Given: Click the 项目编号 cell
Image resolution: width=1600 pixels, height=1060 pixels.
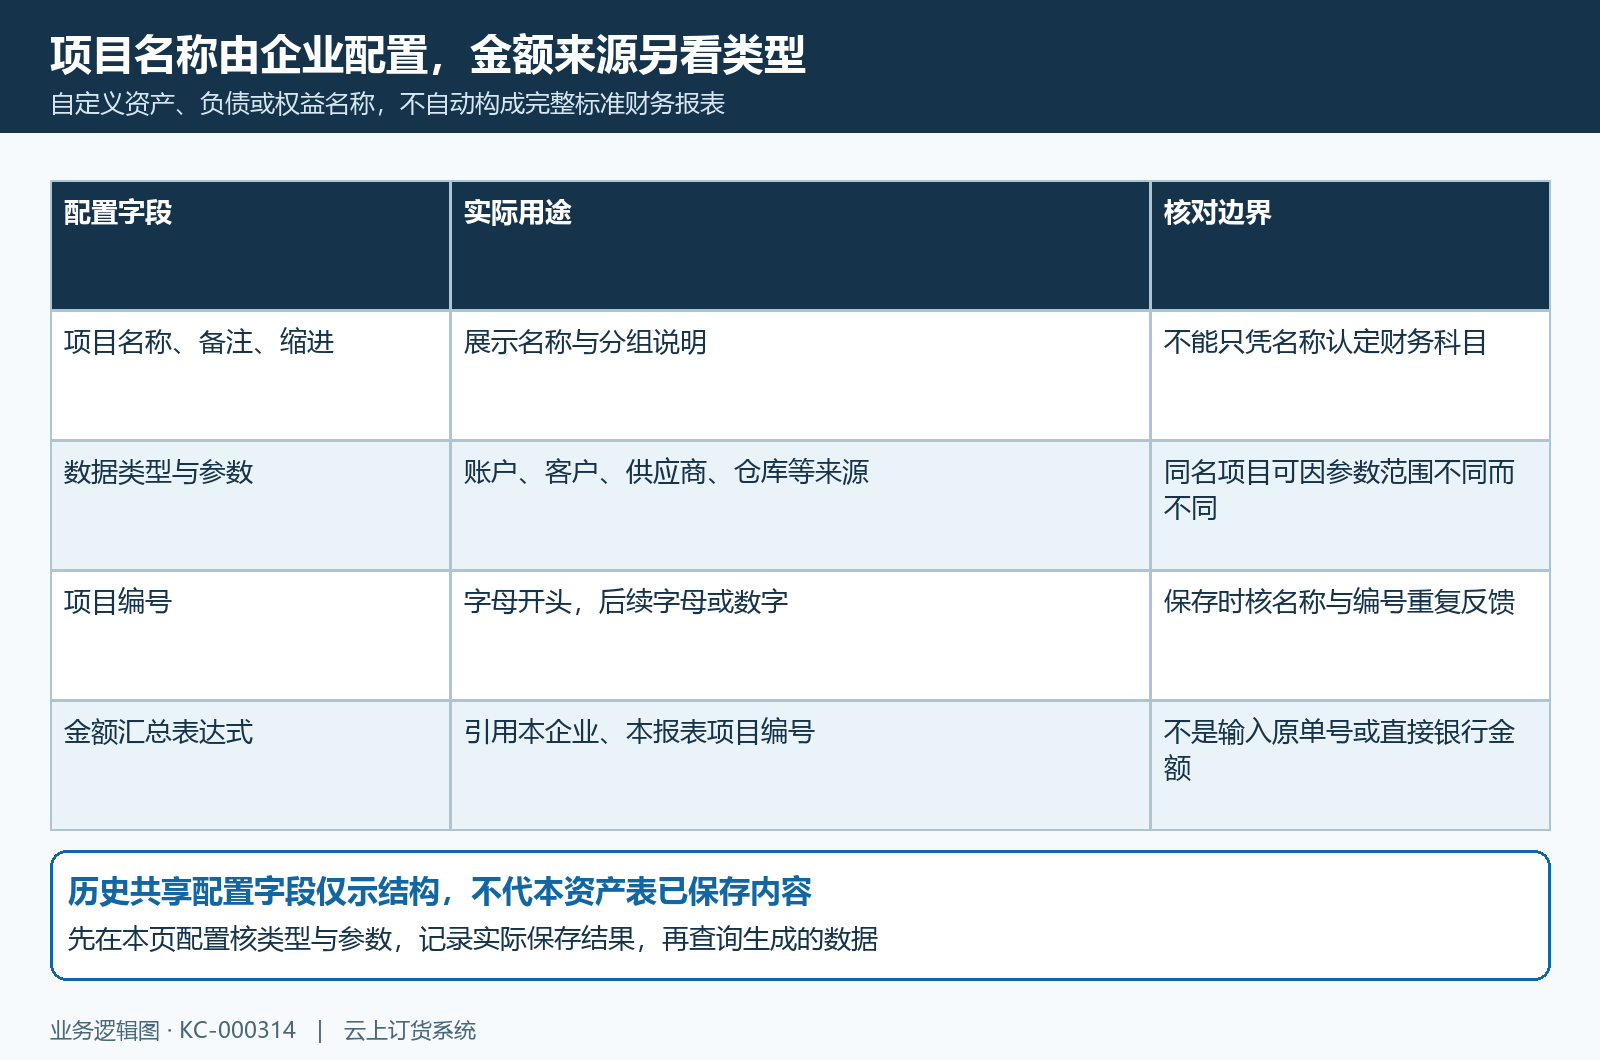Looking at the screenshot, I should [x=250, y=636].
